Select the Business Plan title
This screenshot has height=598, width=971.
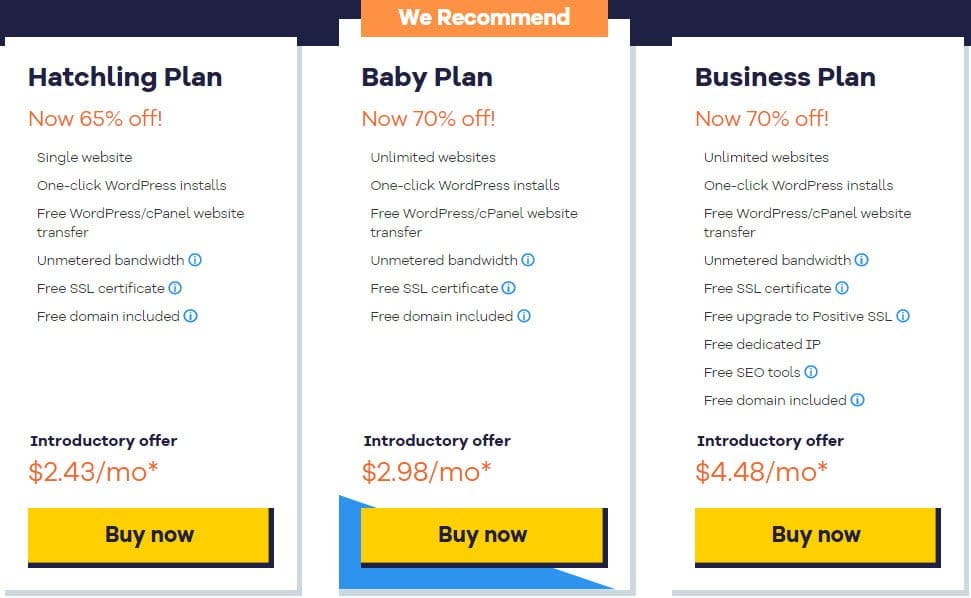click(784, 77)
